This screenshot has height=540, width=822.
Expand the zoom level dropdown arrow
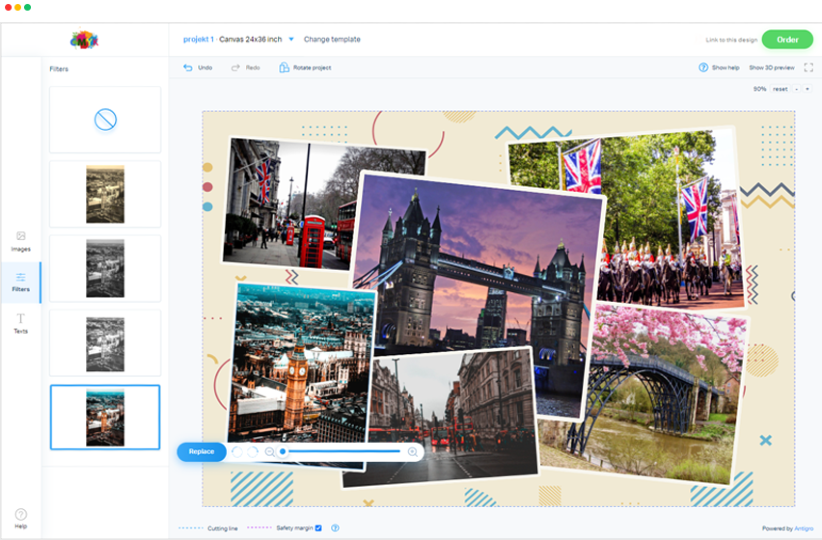(x=807, y=89)
